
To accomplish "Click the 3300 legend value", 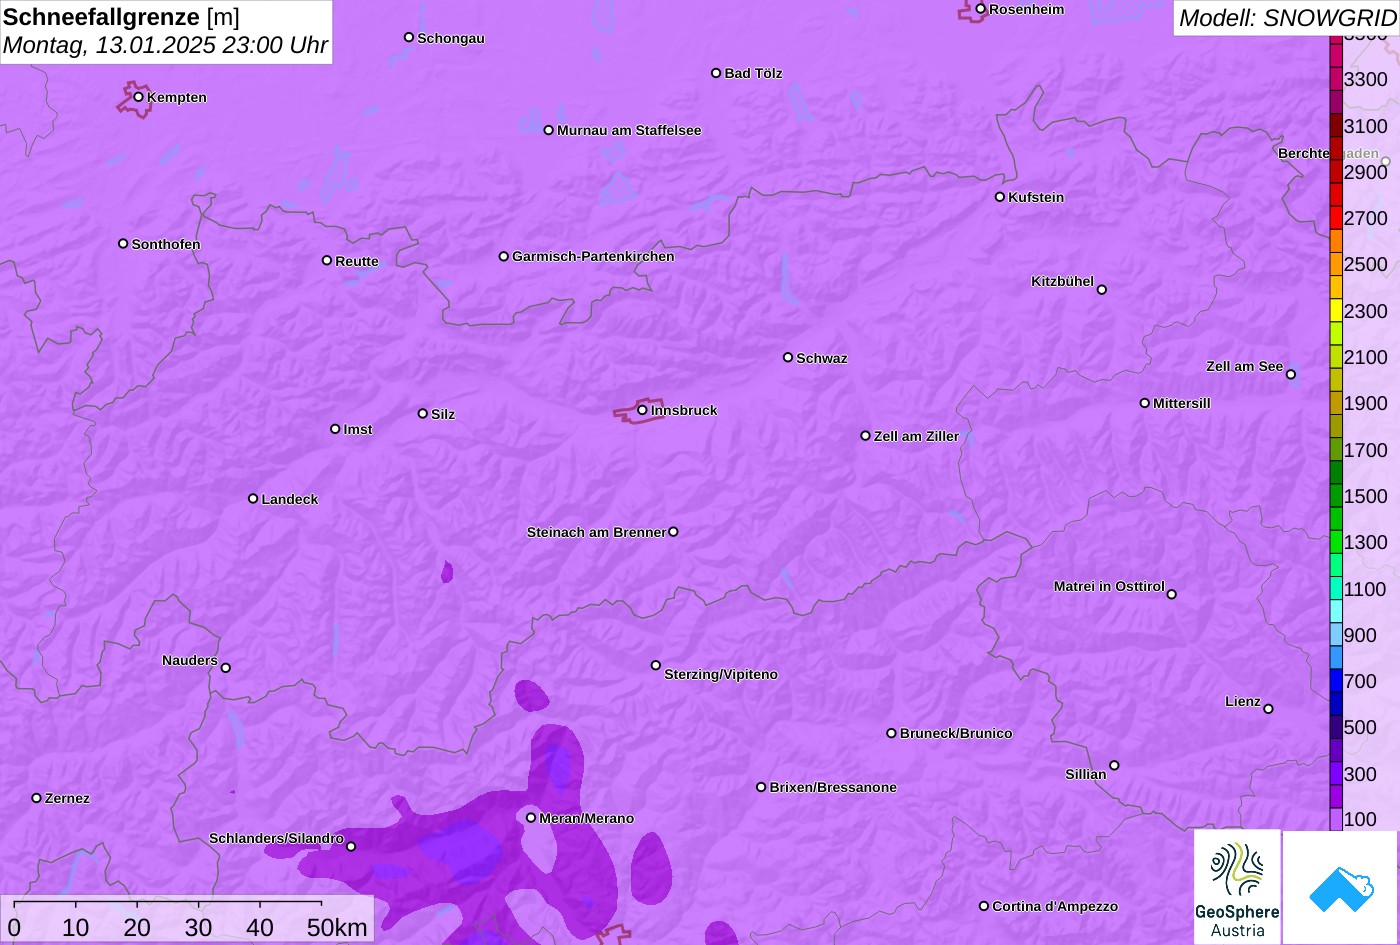I will [1366, 79].
